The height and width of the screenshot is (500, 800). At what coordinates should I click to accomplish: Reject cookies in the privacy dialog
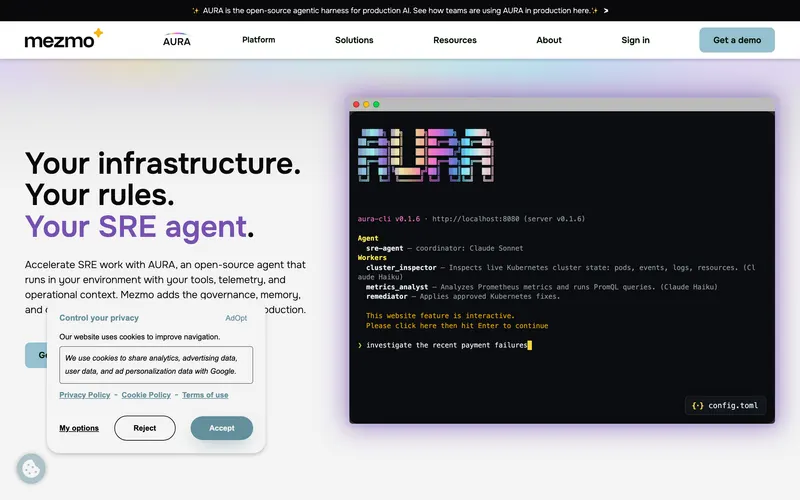pos(145,428)
